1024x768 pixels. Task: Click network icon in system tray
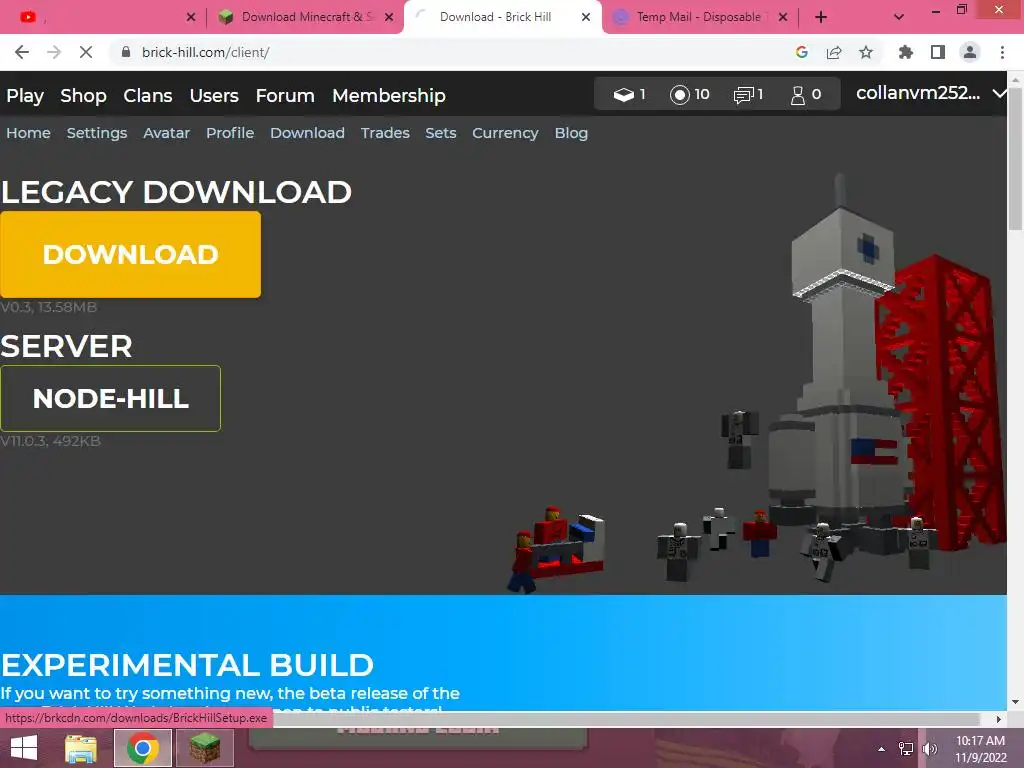(906, 749)
